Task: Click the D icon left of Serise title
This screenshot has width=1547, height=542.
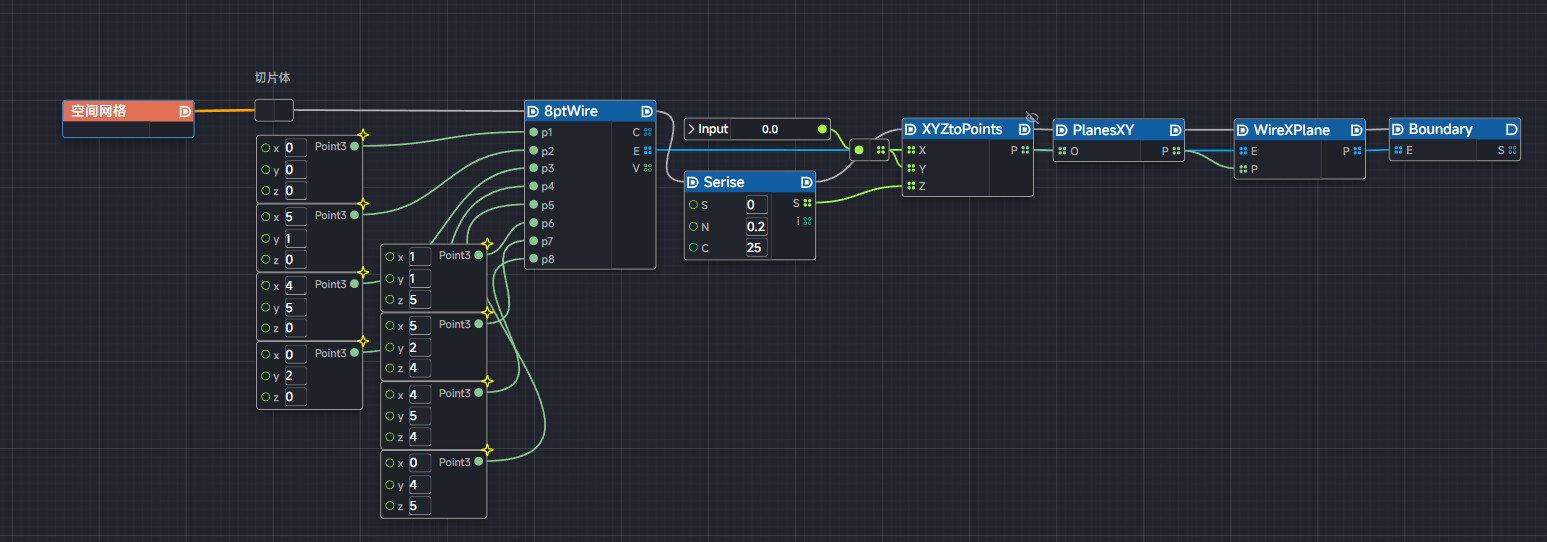Action: click(x=693, y=182)
